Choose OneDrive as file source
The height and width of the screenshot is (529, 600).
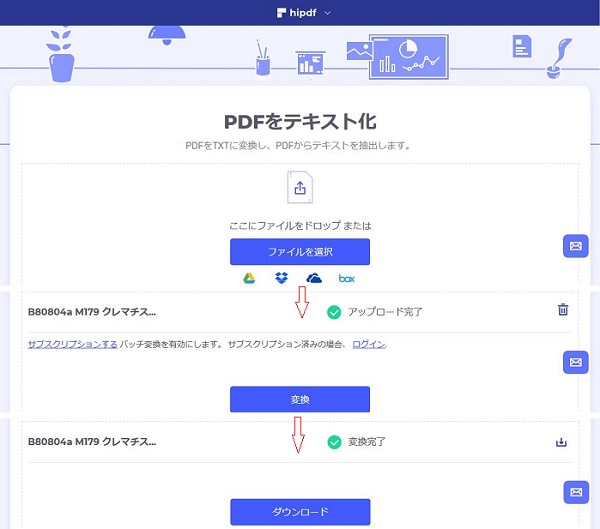pos(314,278)
